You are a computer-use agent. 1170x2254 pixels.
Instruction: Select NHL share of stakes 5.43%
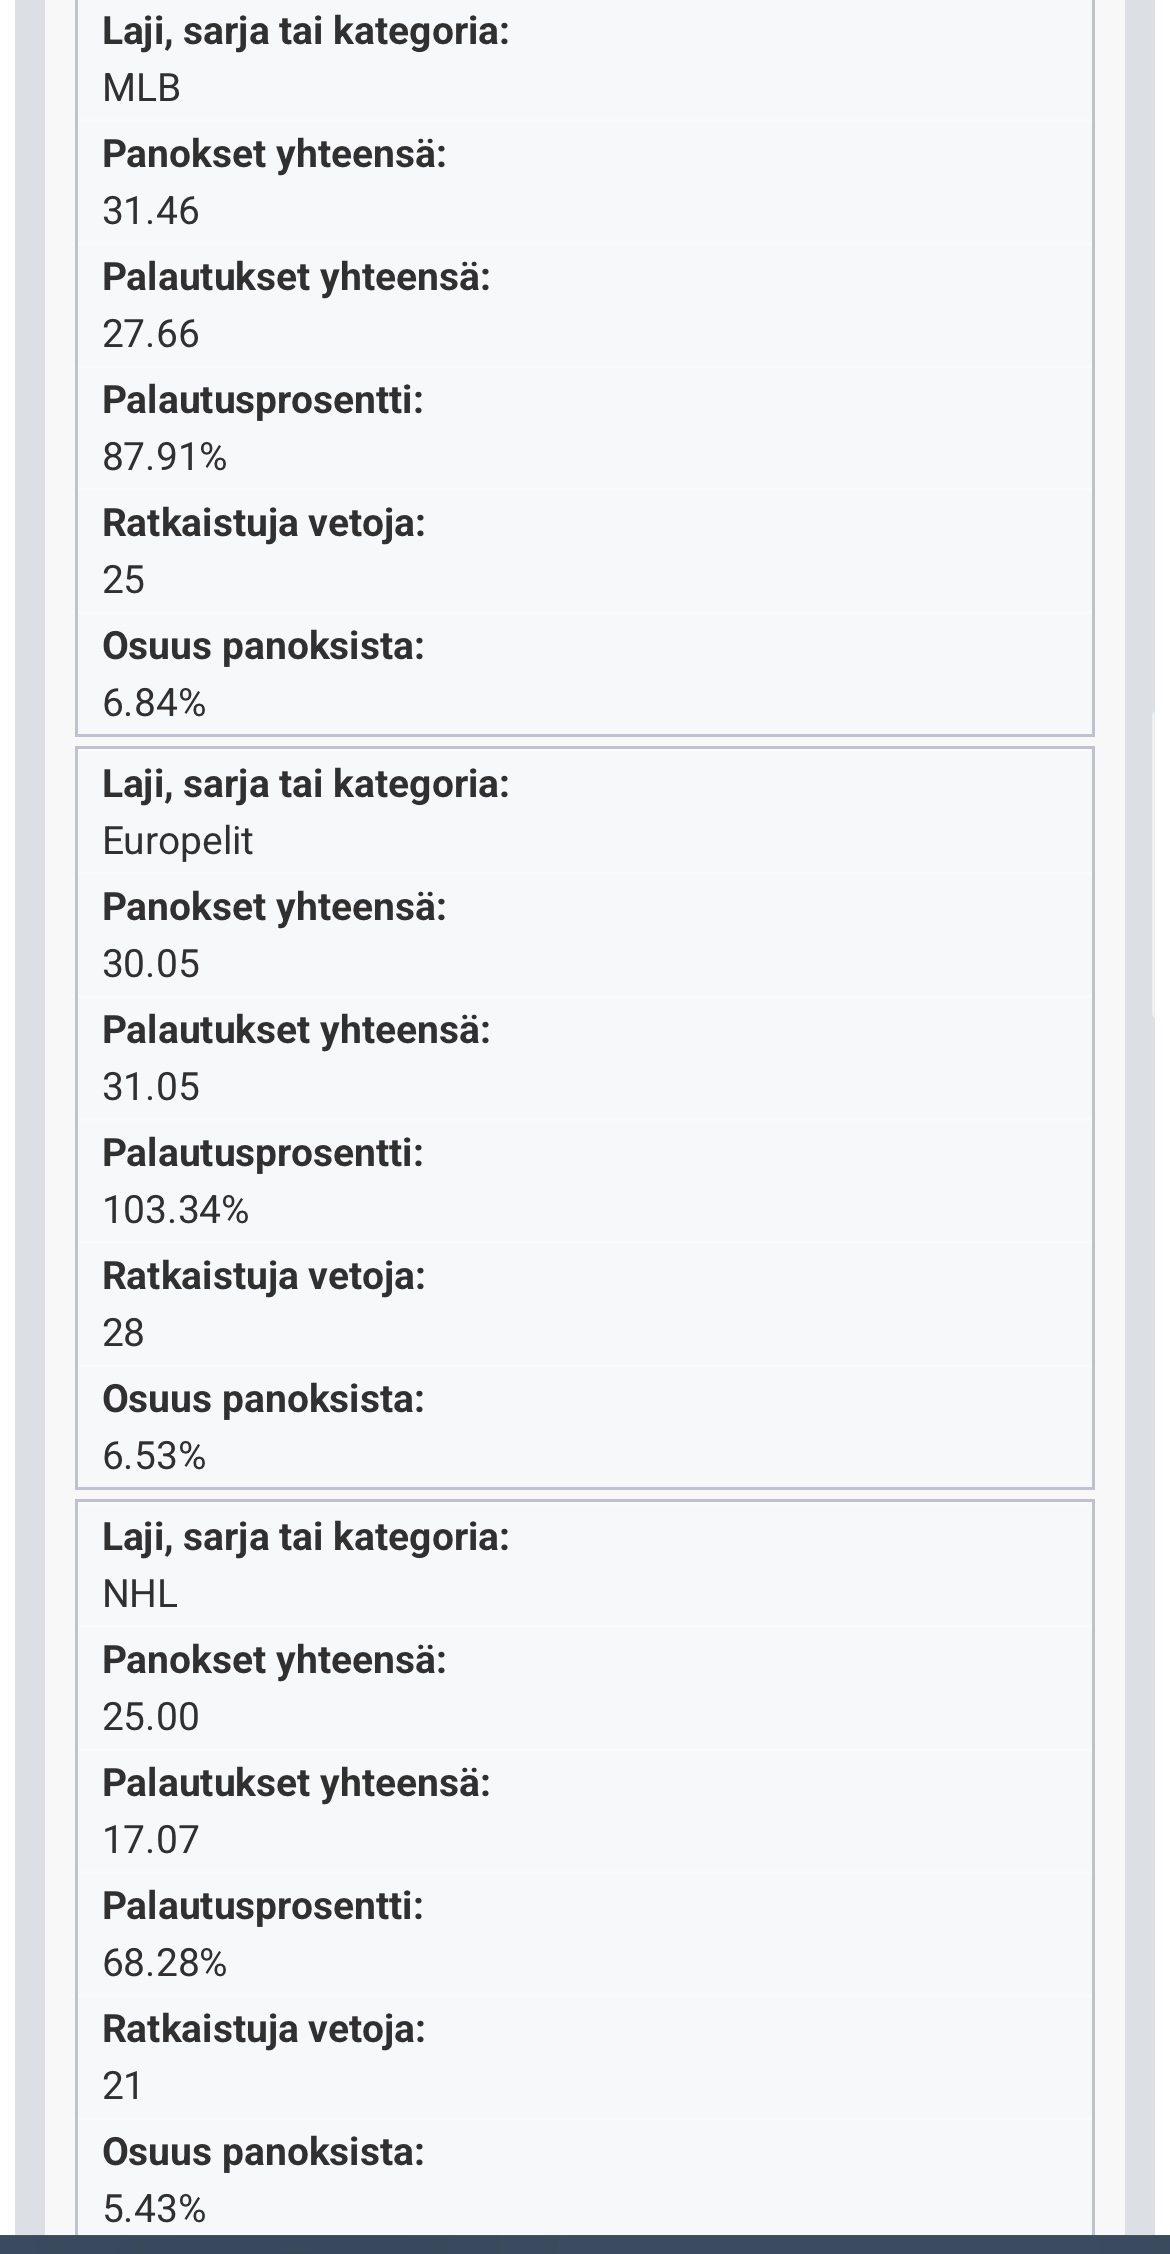pos(154,2209)
